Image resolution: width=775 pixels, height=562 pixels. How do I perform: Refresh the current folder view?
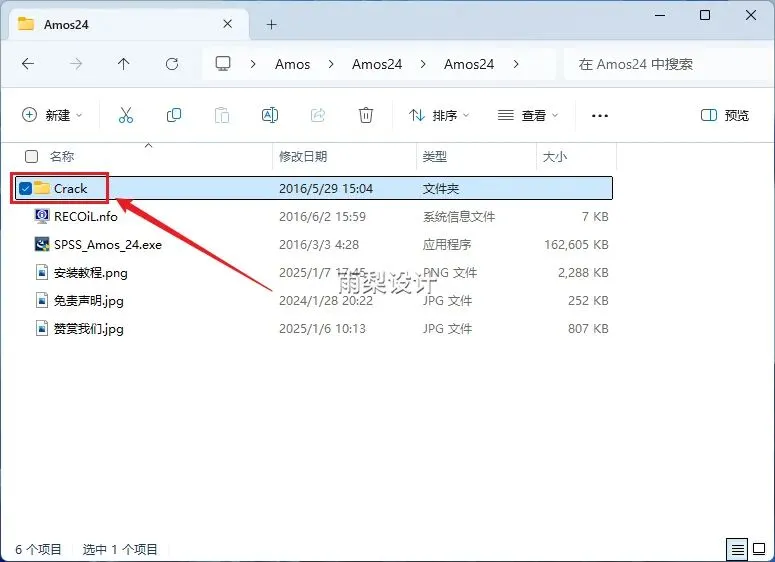[172, 64]
